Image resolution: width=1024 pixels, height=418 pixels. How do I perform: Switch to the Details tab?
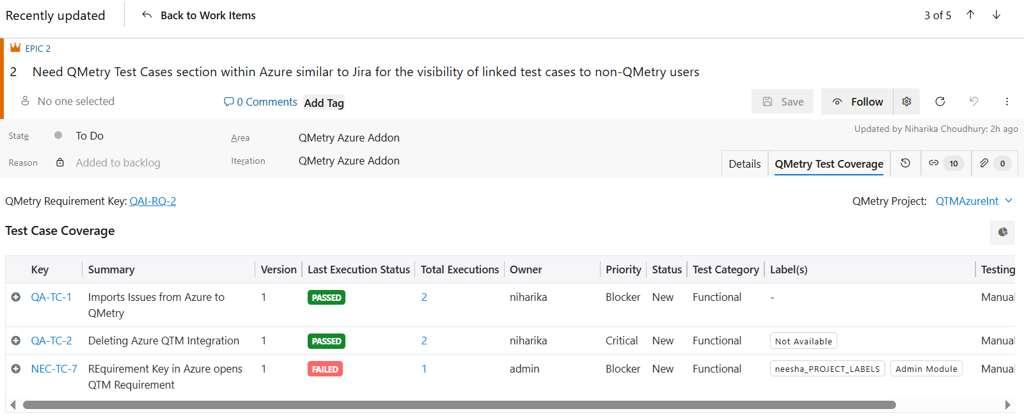click(744, 164)
